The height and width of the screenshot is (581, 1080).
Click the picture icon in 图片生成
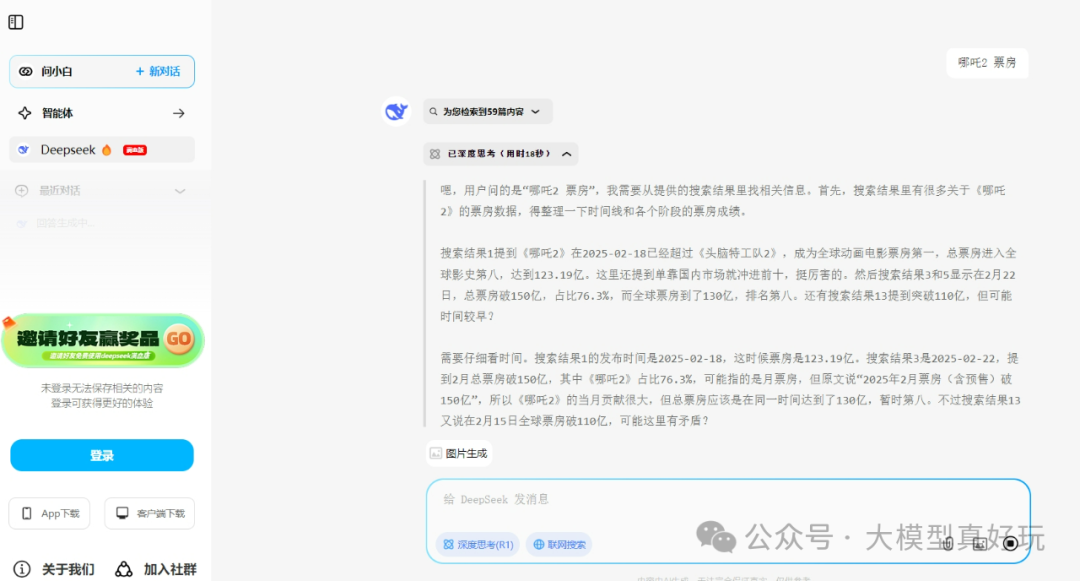click(435, 453)
